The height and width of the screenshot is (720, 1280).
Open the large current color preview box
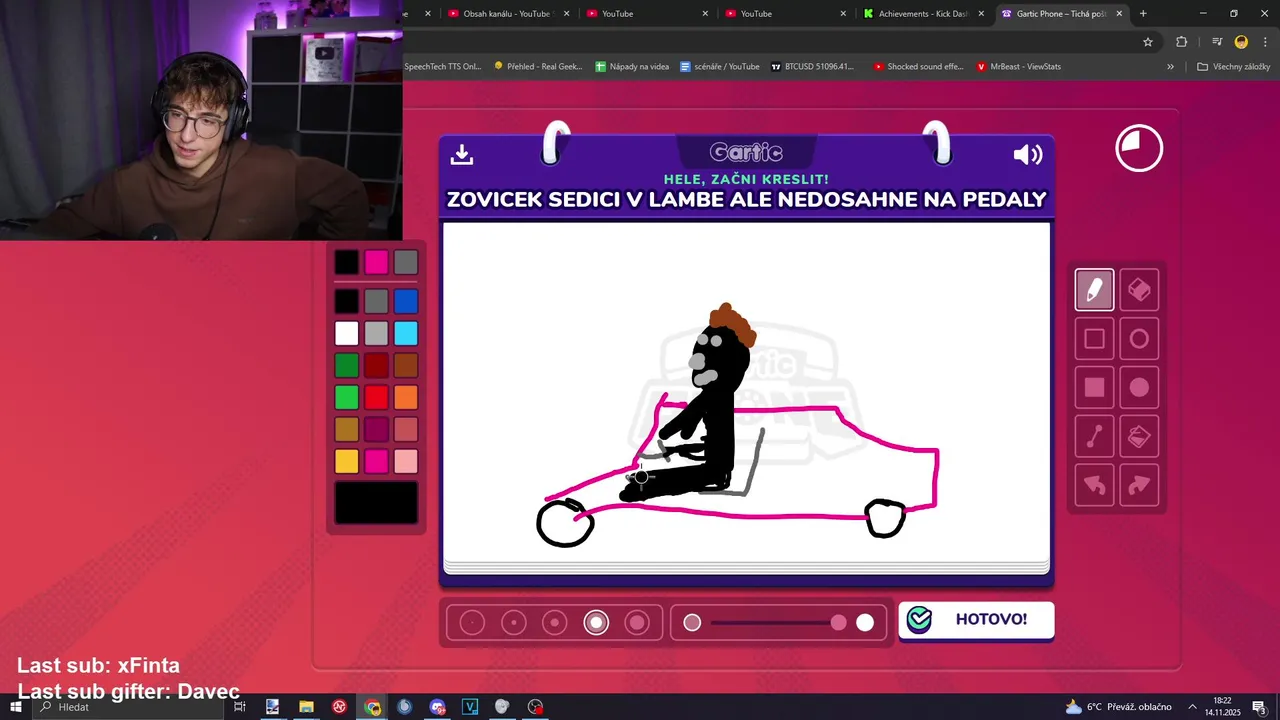(x=376, y=503)
